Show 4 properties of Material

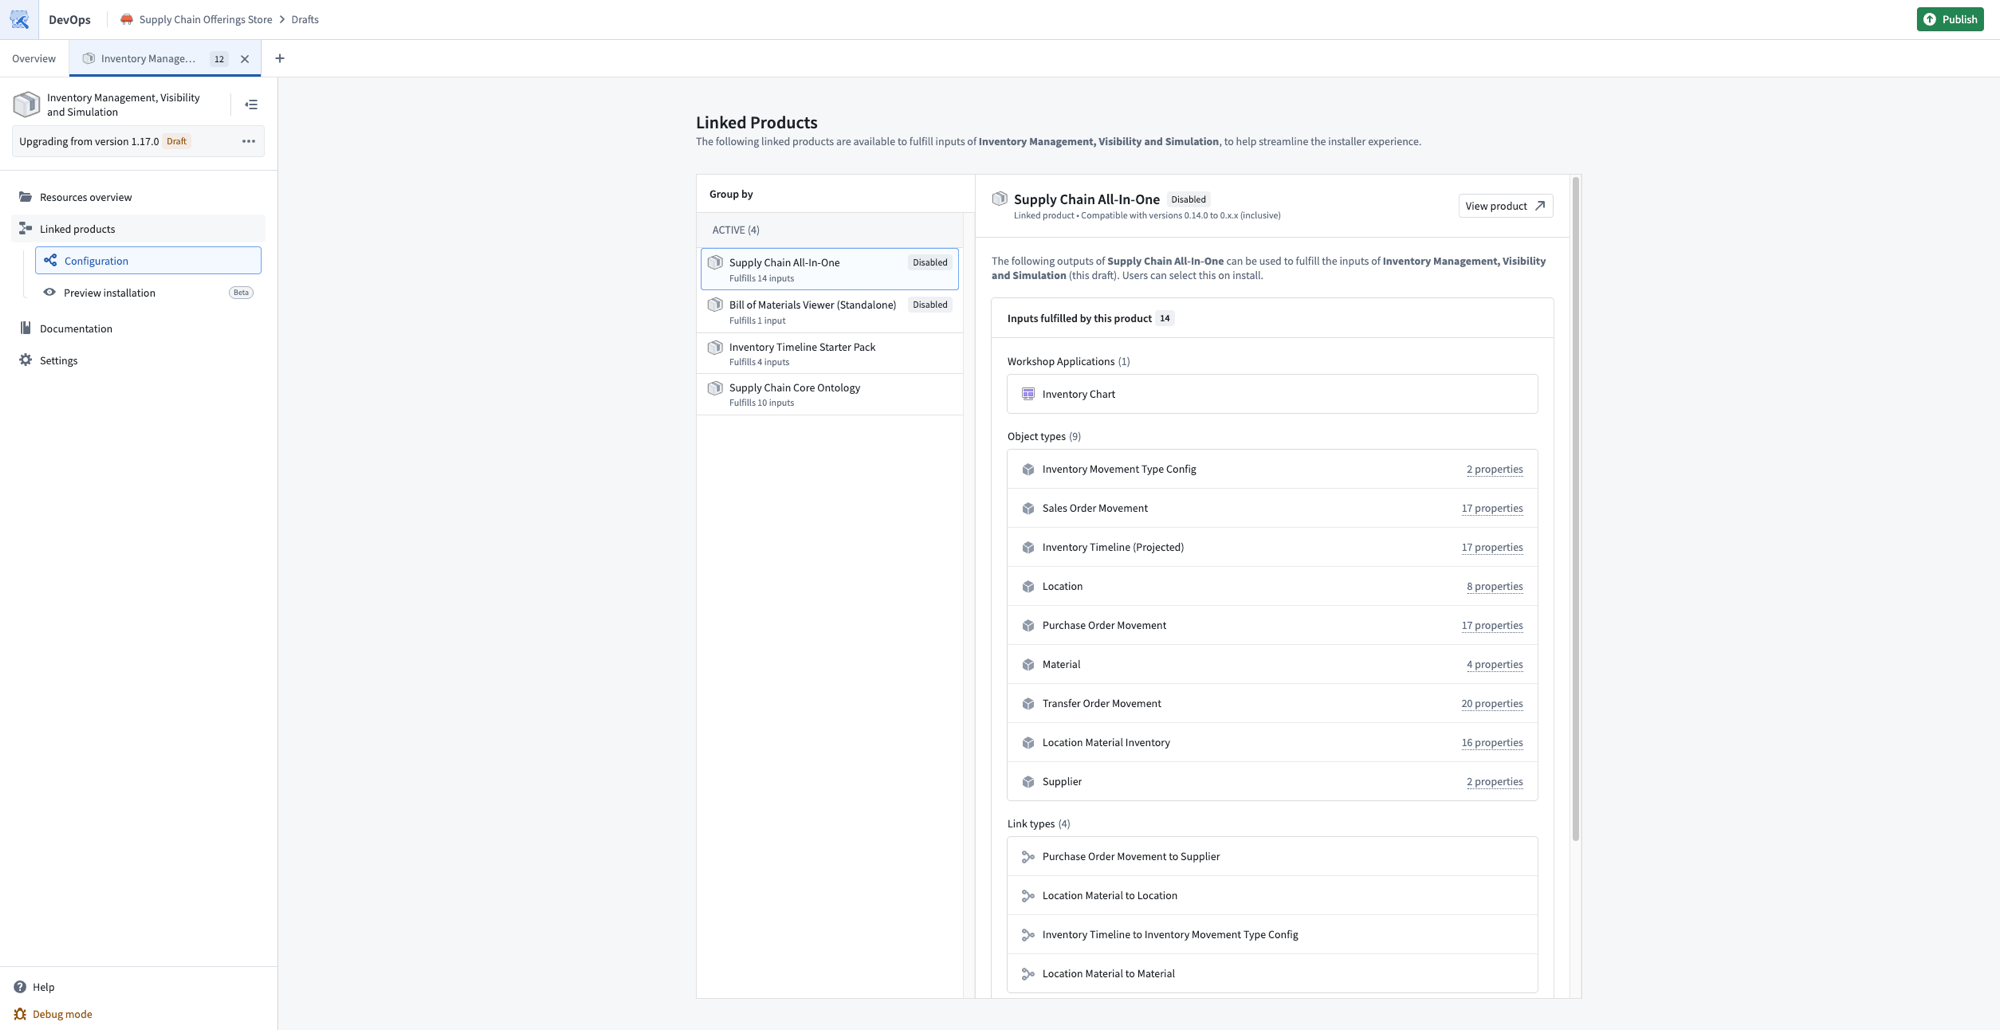1494,664
